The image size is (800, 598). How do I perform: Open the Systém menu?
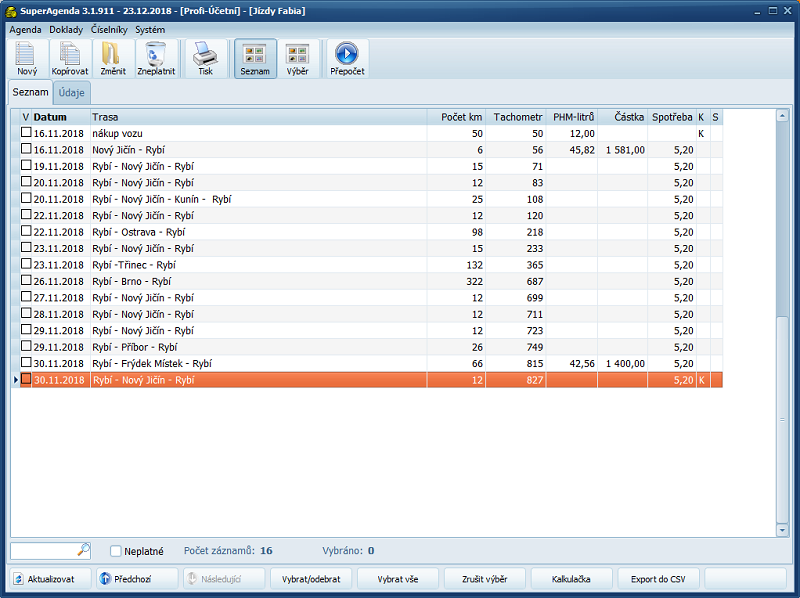(x=150, y=30)
